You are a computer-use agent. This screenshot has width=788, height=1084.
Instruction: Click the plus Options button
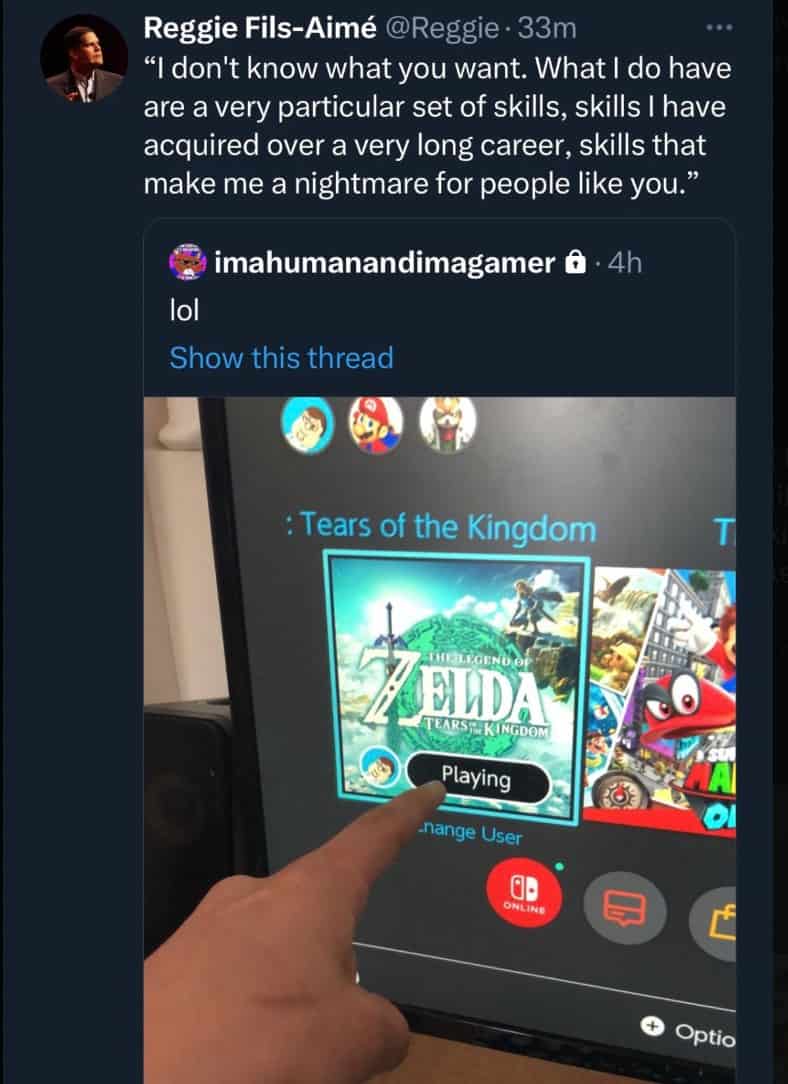pyautogui.click(x=688, y=1032)
